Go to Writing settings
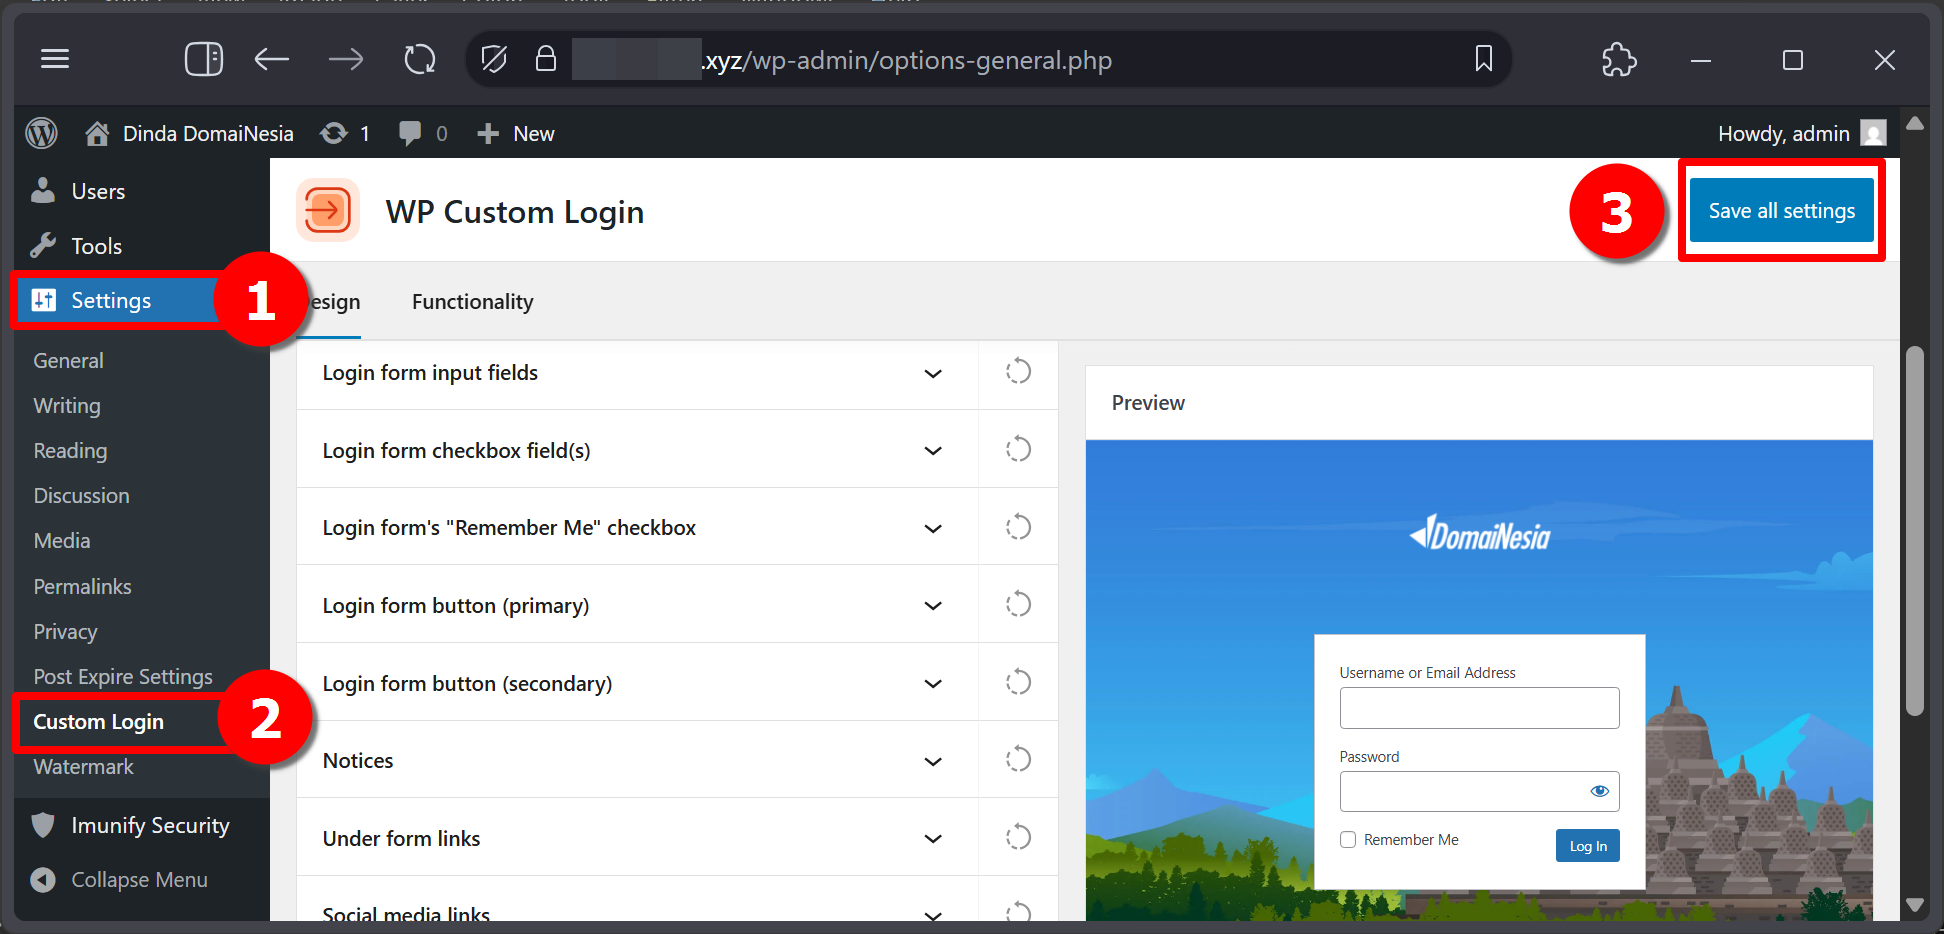 click(67, 406)
